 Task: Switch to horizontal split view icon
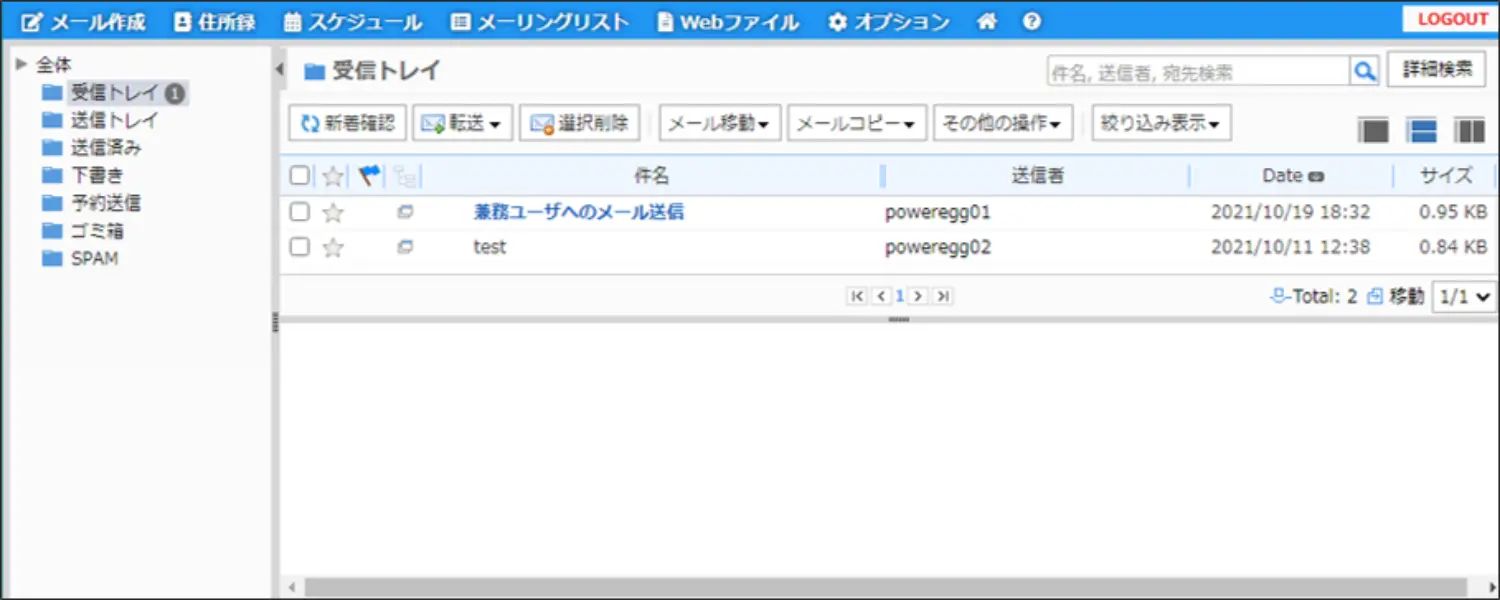click(x=1421, y=130)
